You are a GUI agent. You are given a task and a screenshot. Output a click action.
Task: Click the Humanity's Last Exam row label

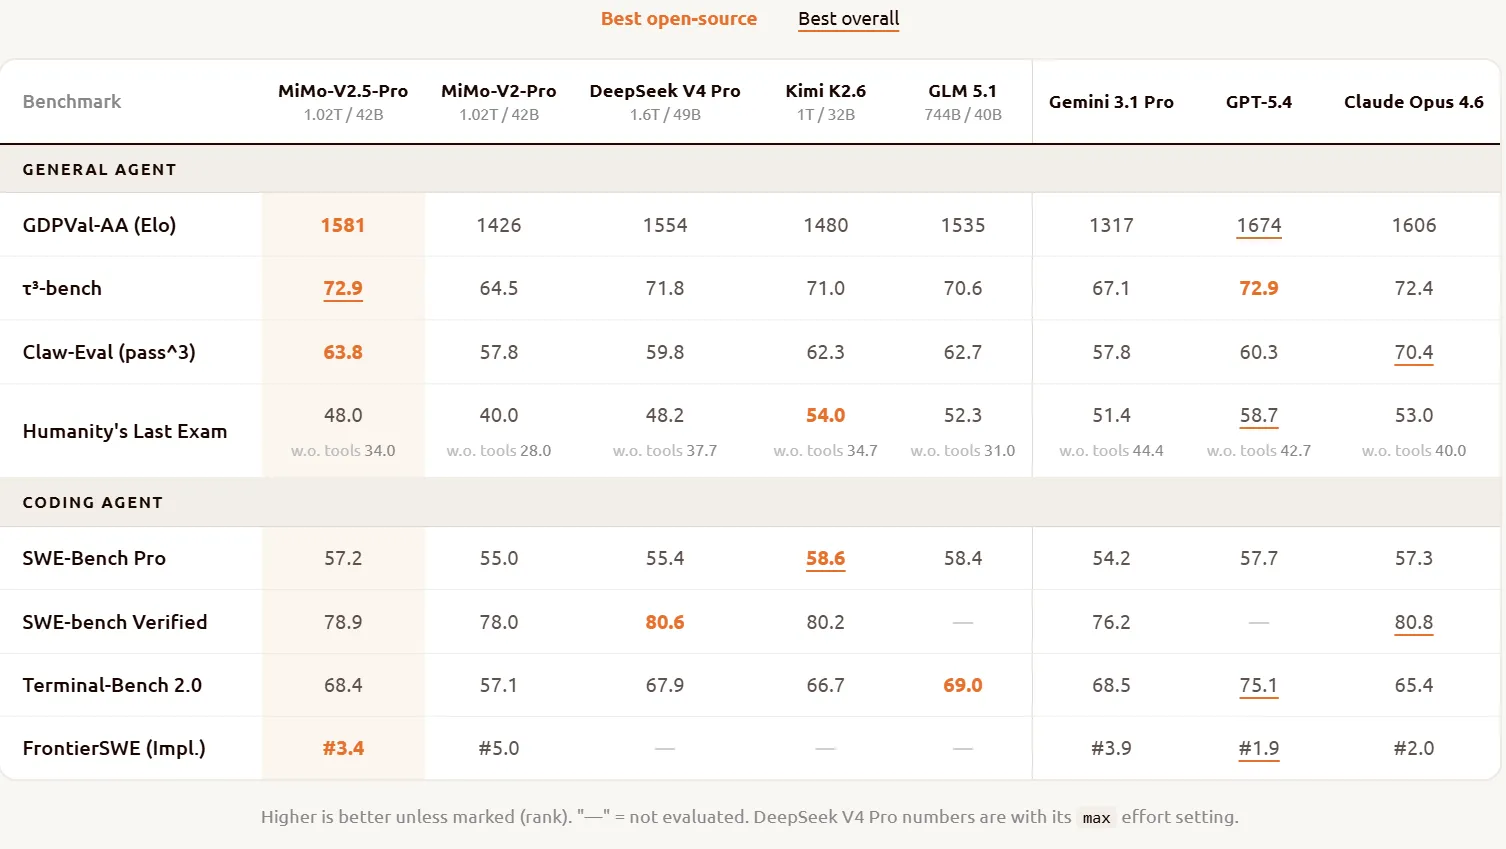coord(125,431)
